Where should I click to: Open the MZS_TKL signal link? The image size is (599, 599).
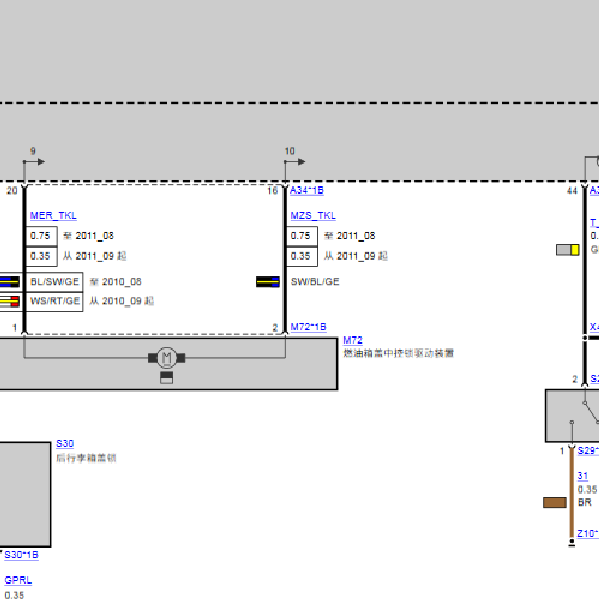pos(313,216)
